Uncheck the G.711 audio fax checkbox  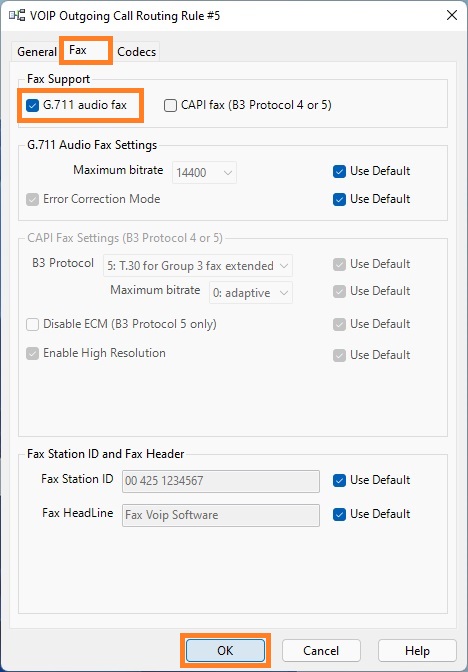33,105
